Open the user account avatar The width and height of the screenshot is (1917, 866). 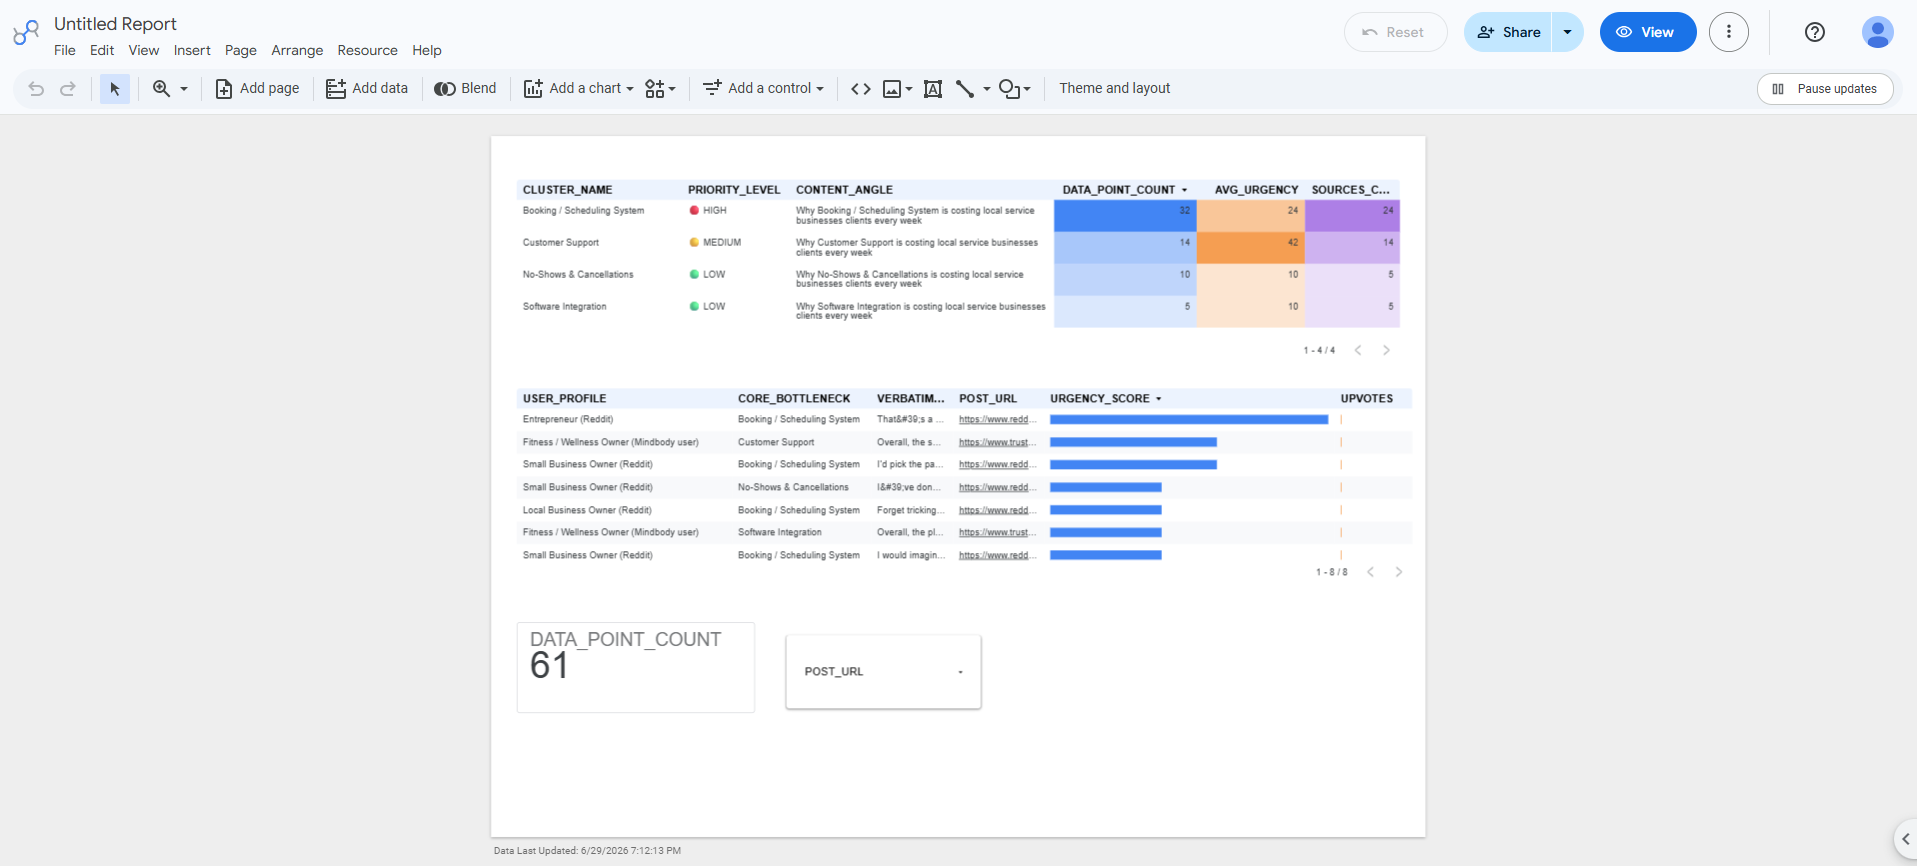(x=1878, y=32)
